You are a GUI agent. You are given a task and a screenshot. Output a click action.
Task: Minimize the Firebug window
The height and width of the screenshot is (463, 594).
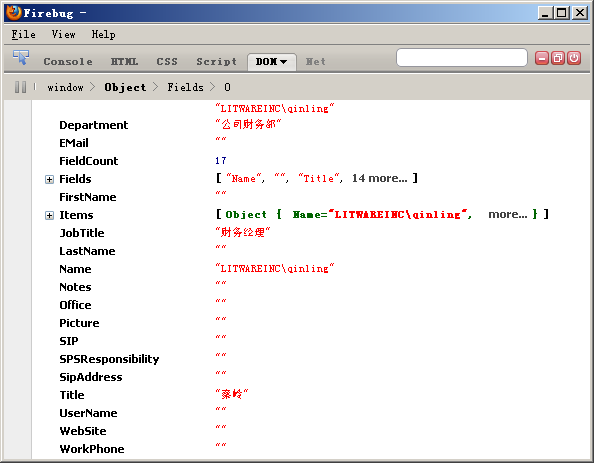(x=545, y=13)
